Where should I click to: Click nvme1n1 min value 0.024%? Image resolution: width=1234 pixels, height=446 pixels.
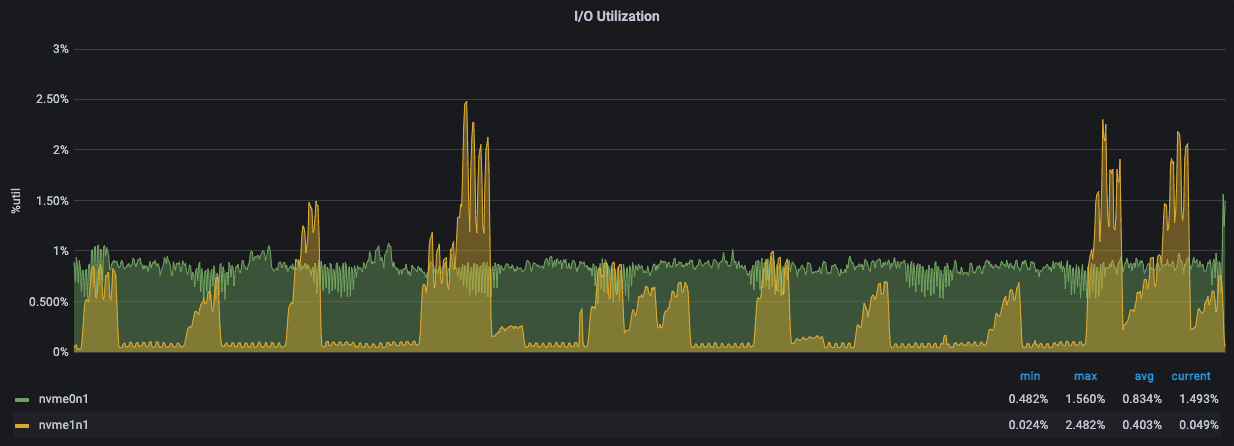coord(1028,425)
